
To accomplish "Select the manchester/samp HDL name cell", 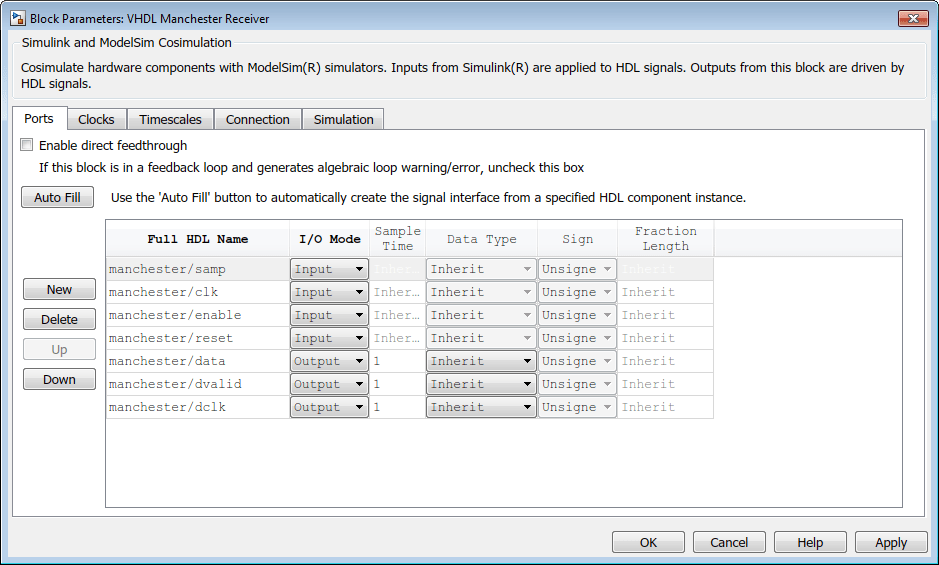I will (198, 269).
